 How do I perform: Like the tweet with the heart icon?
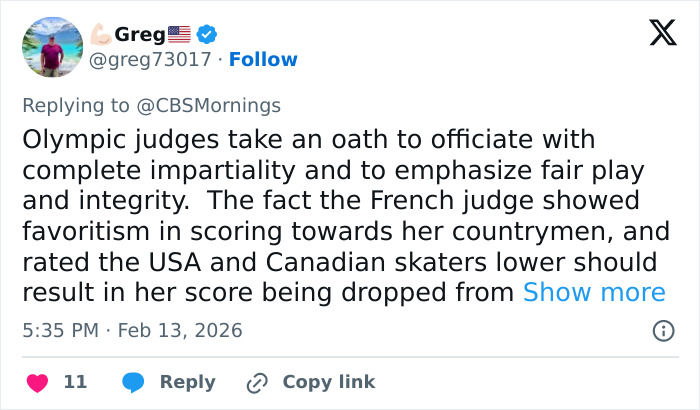(x=36, y=382)
